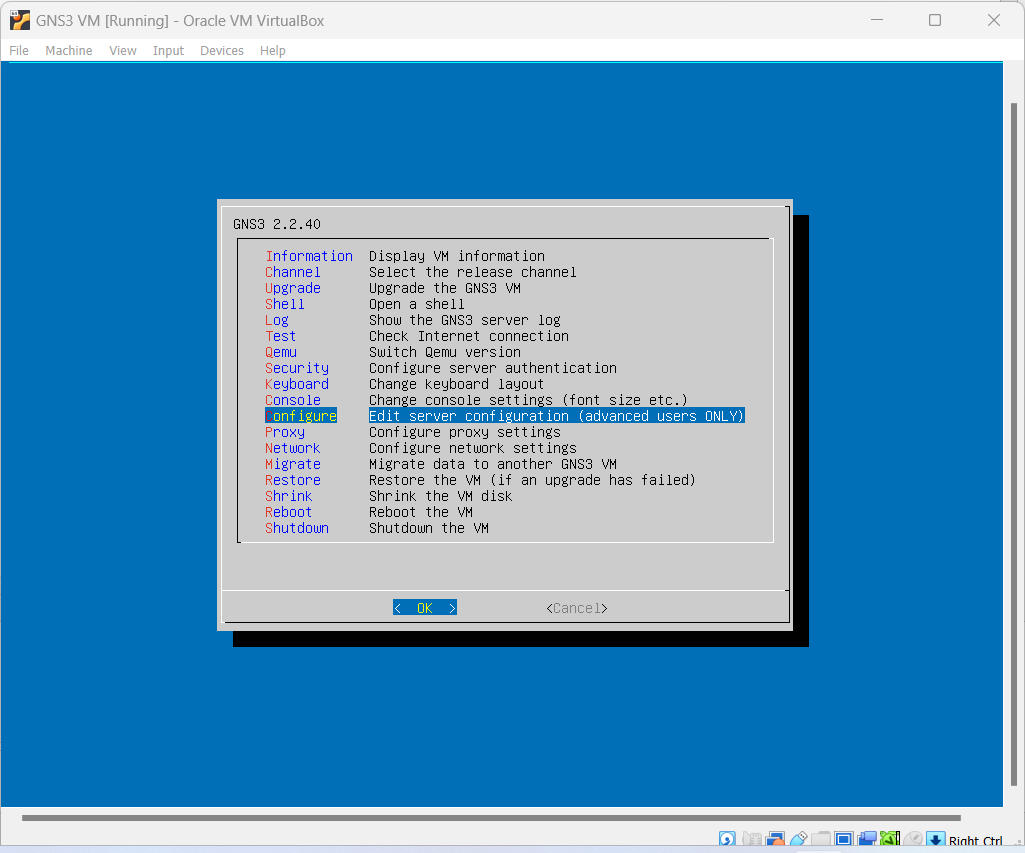The image size is (1025, 853).
Task: Select the Channel release option
Action: [420, 272]
